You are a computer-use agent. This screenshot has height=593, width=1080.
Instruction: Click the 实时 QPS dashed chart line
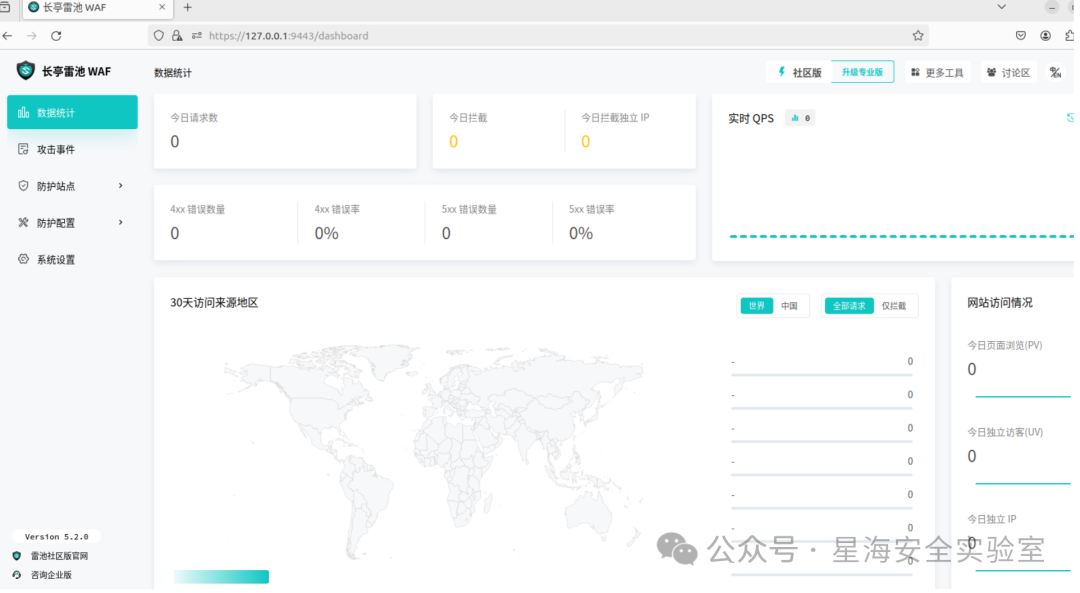[x=901, y=236]
